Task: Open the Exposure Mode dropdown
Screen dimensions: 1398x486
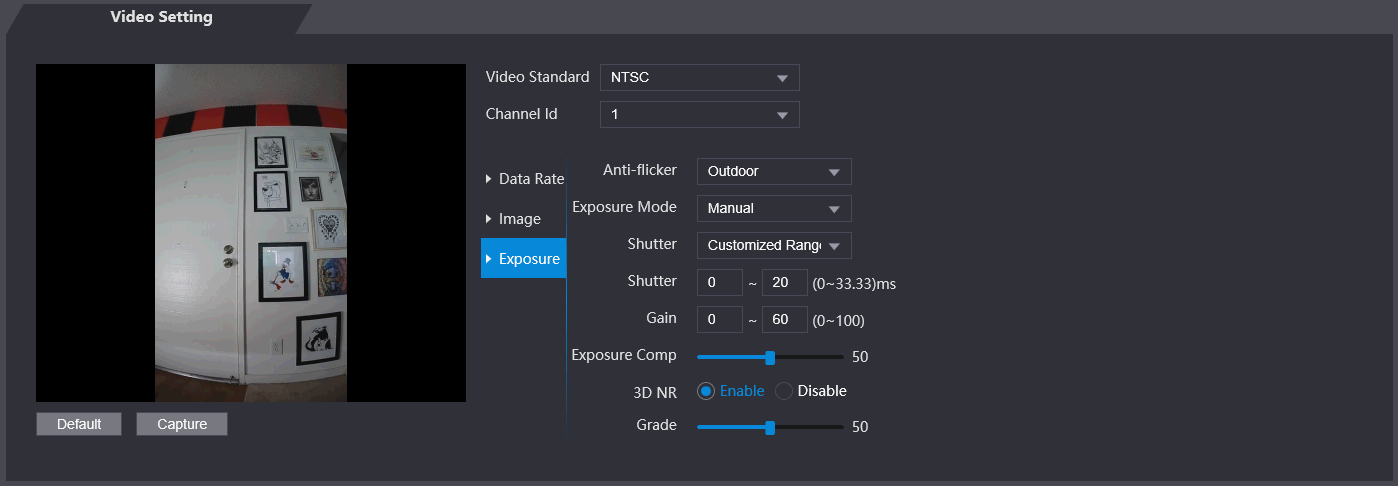Action: [x=773, y=208]
